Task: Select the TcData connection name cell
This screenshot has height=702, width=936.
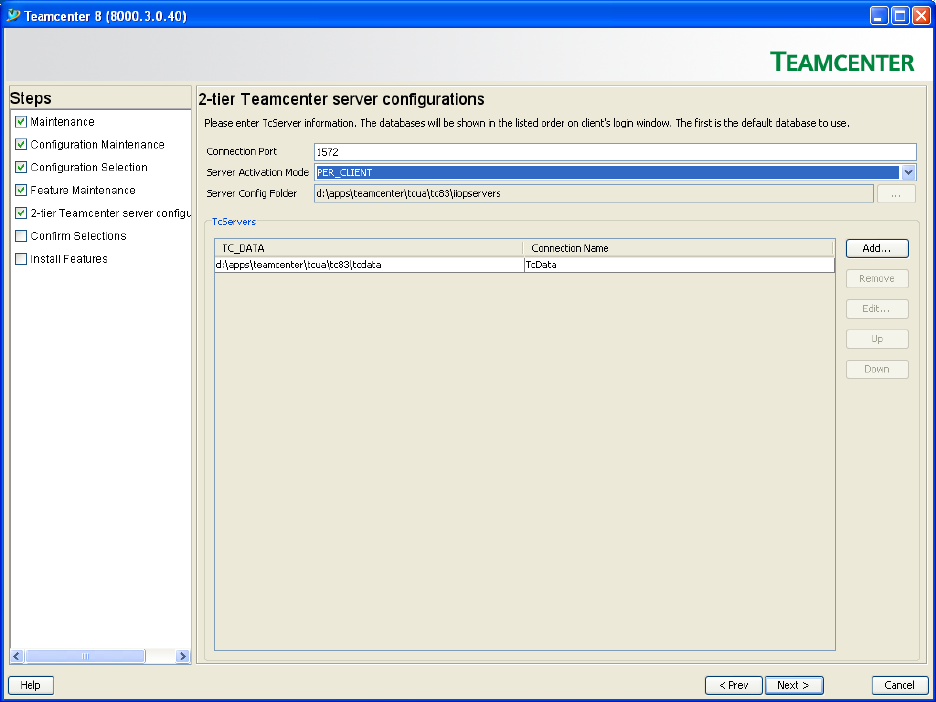Action: coord(679,265)
